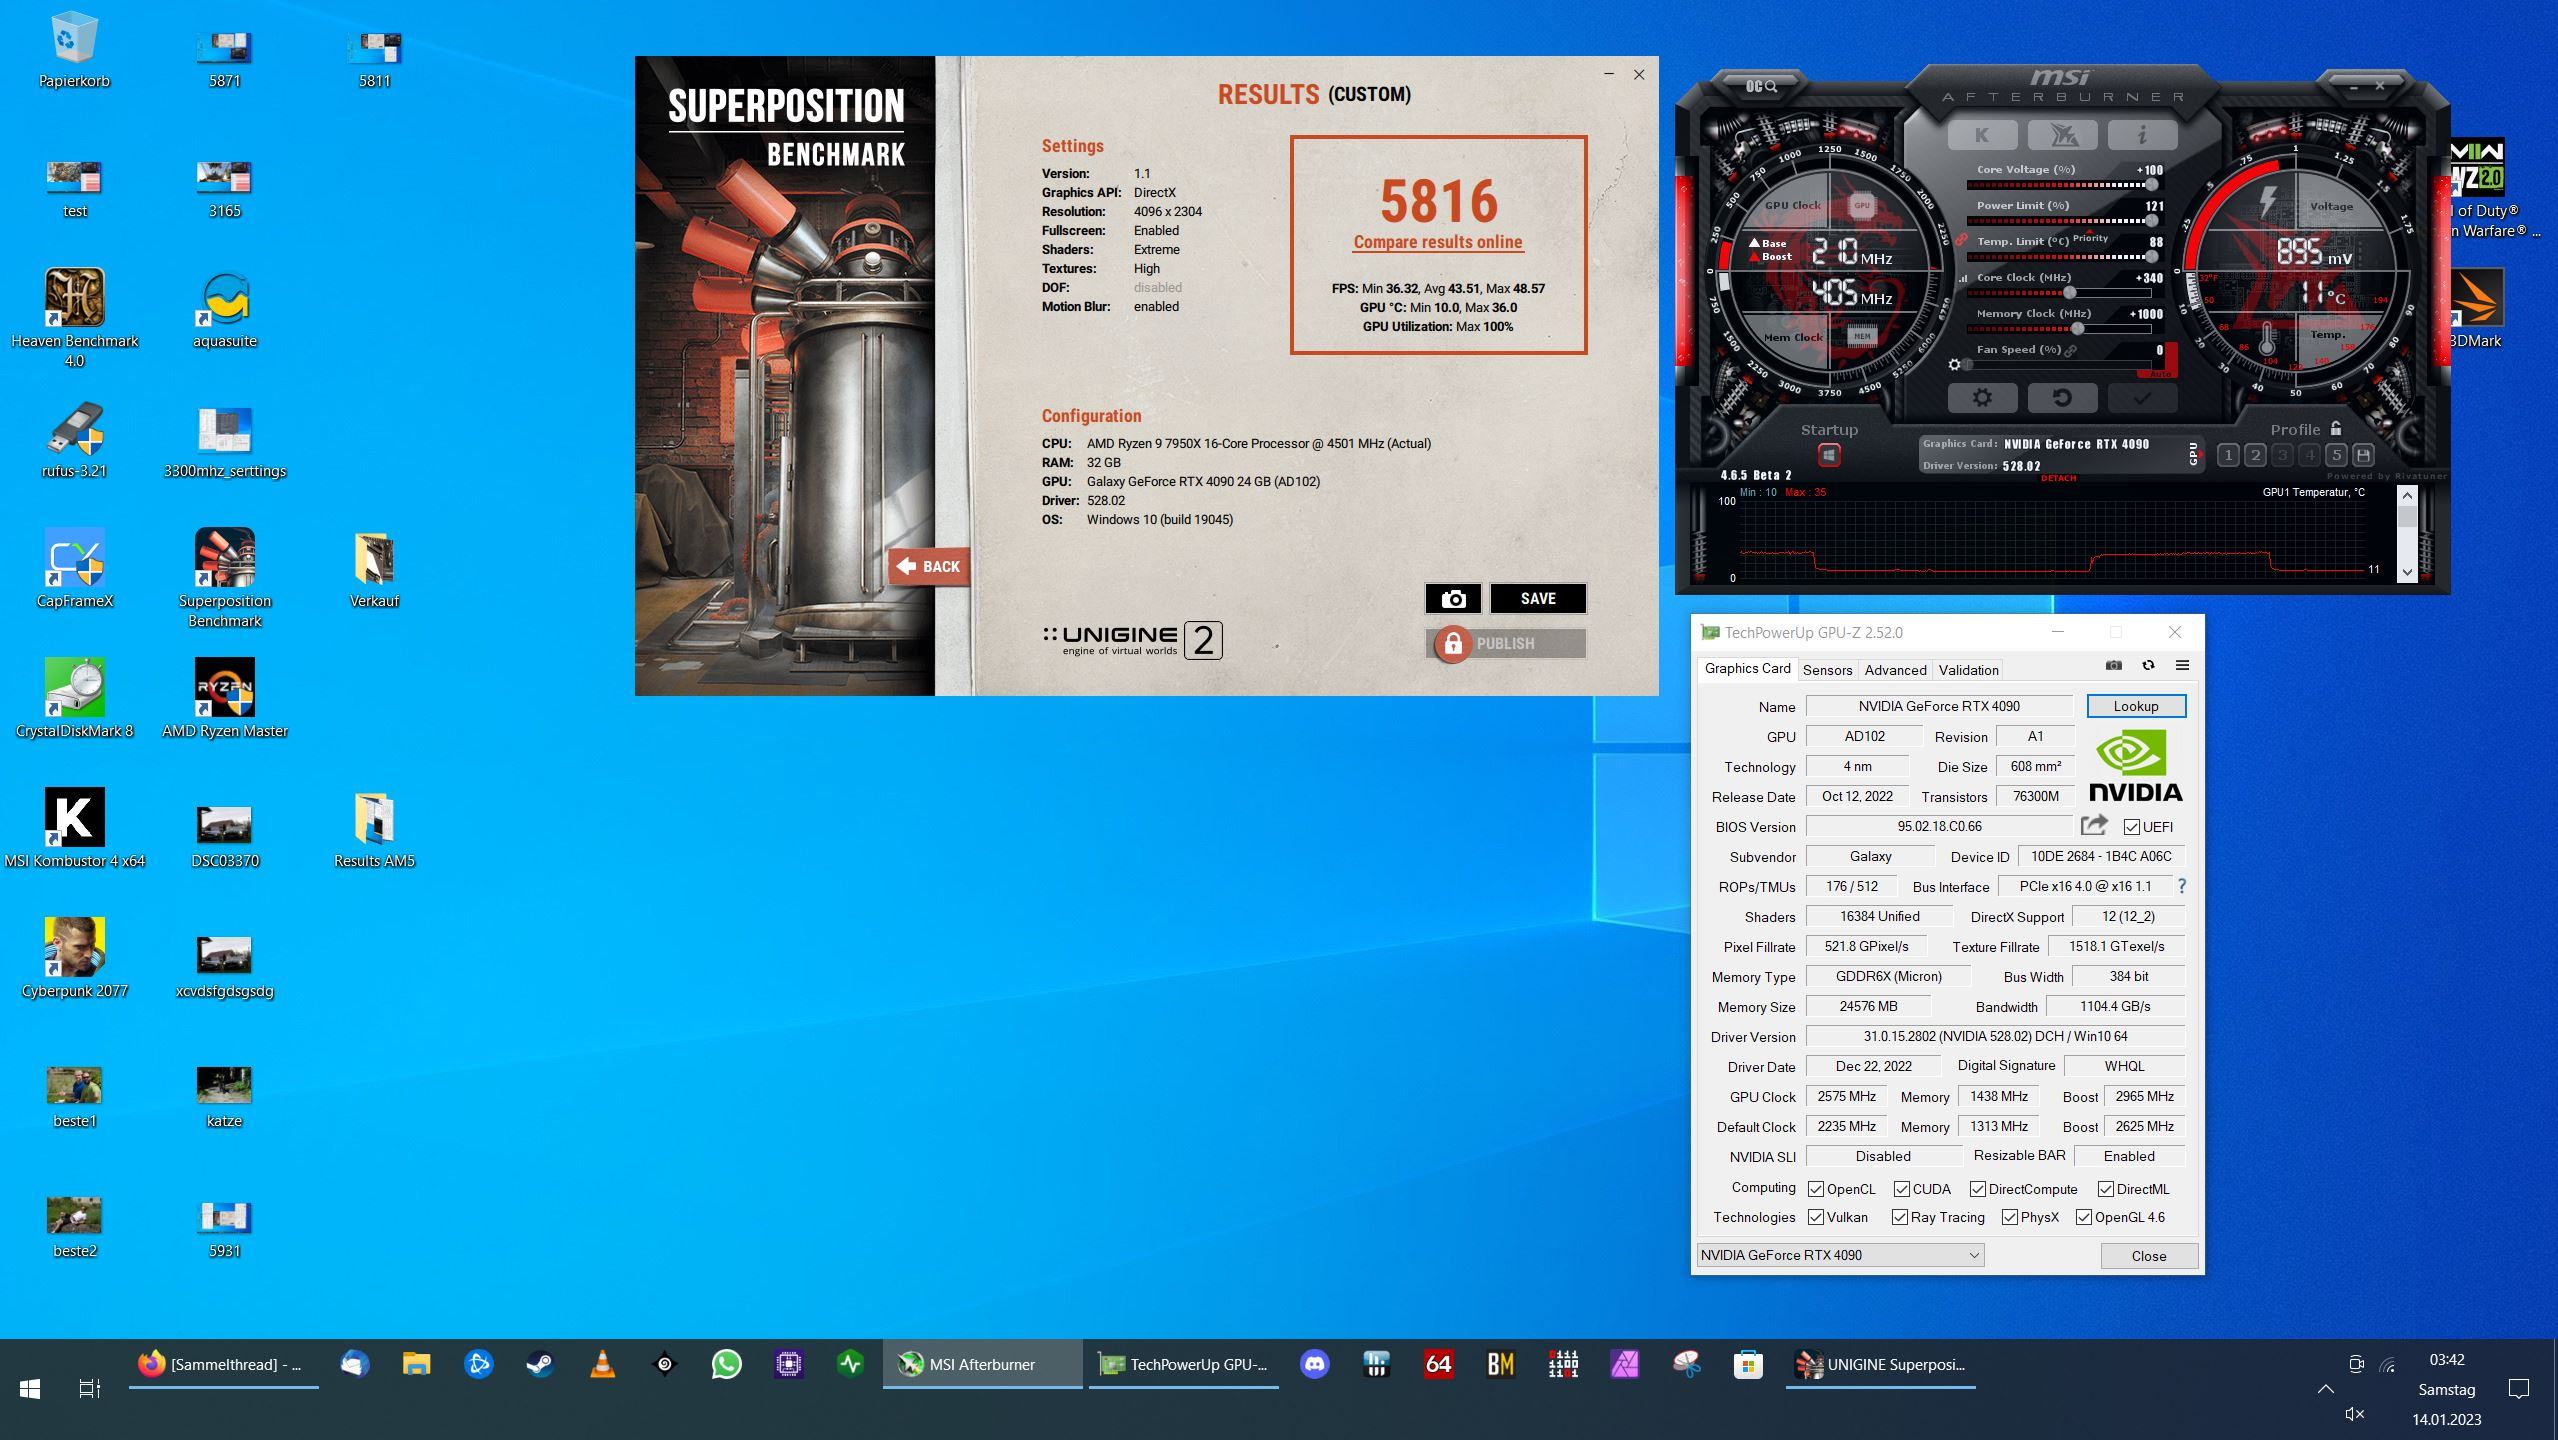Open Afterburner OC Scanner button
2558x1440 pixels.
2062,134
